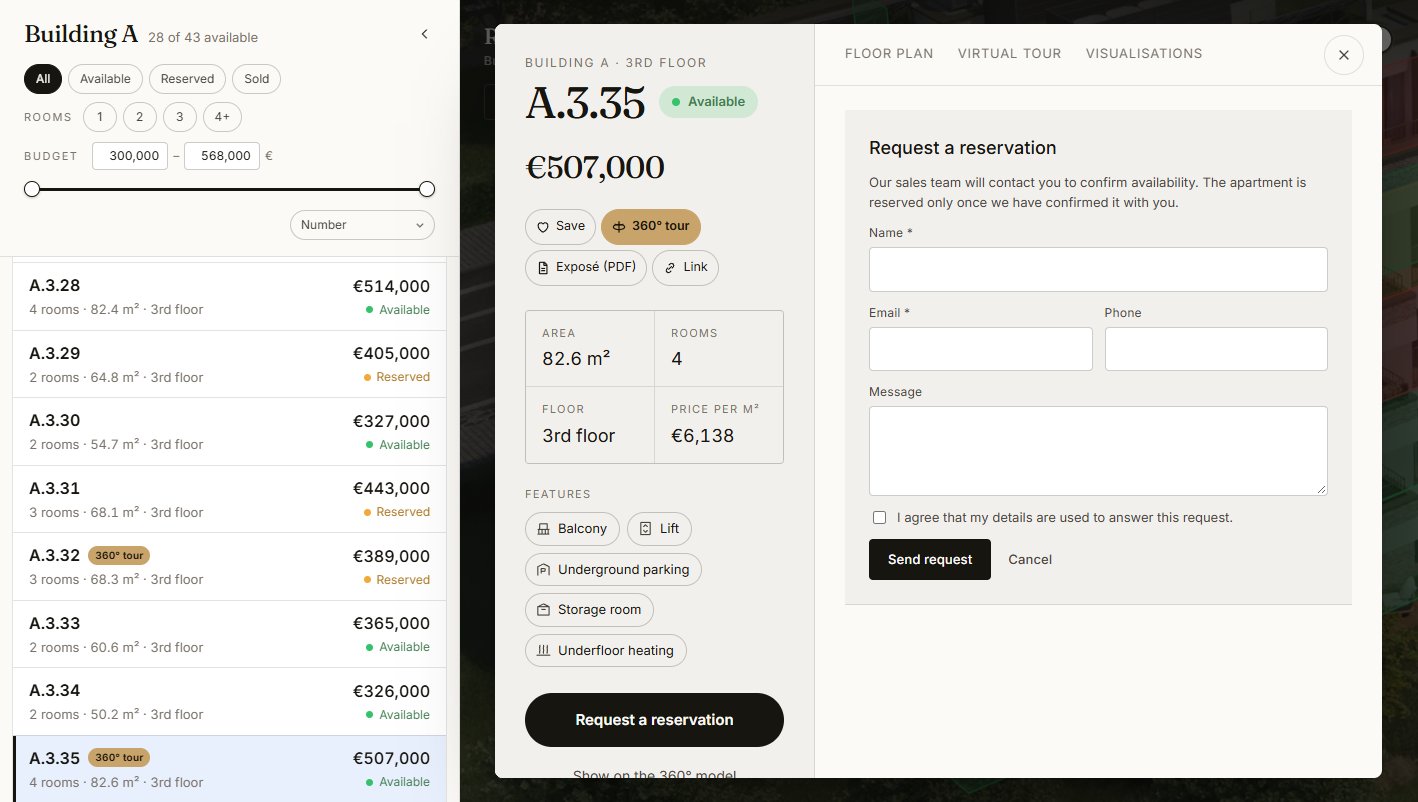Switch to the Floor Plan tab
This screenshot has width=1418, height=802.
[889, 54]
